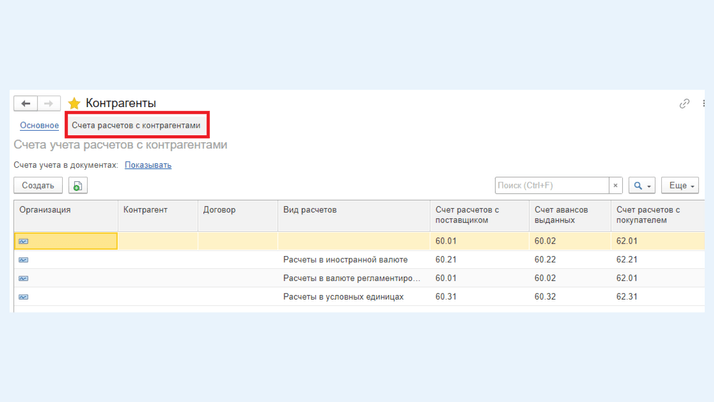
Task: Click the row icon for Расчеты в условных единицах
Action: tap(23, 297)
